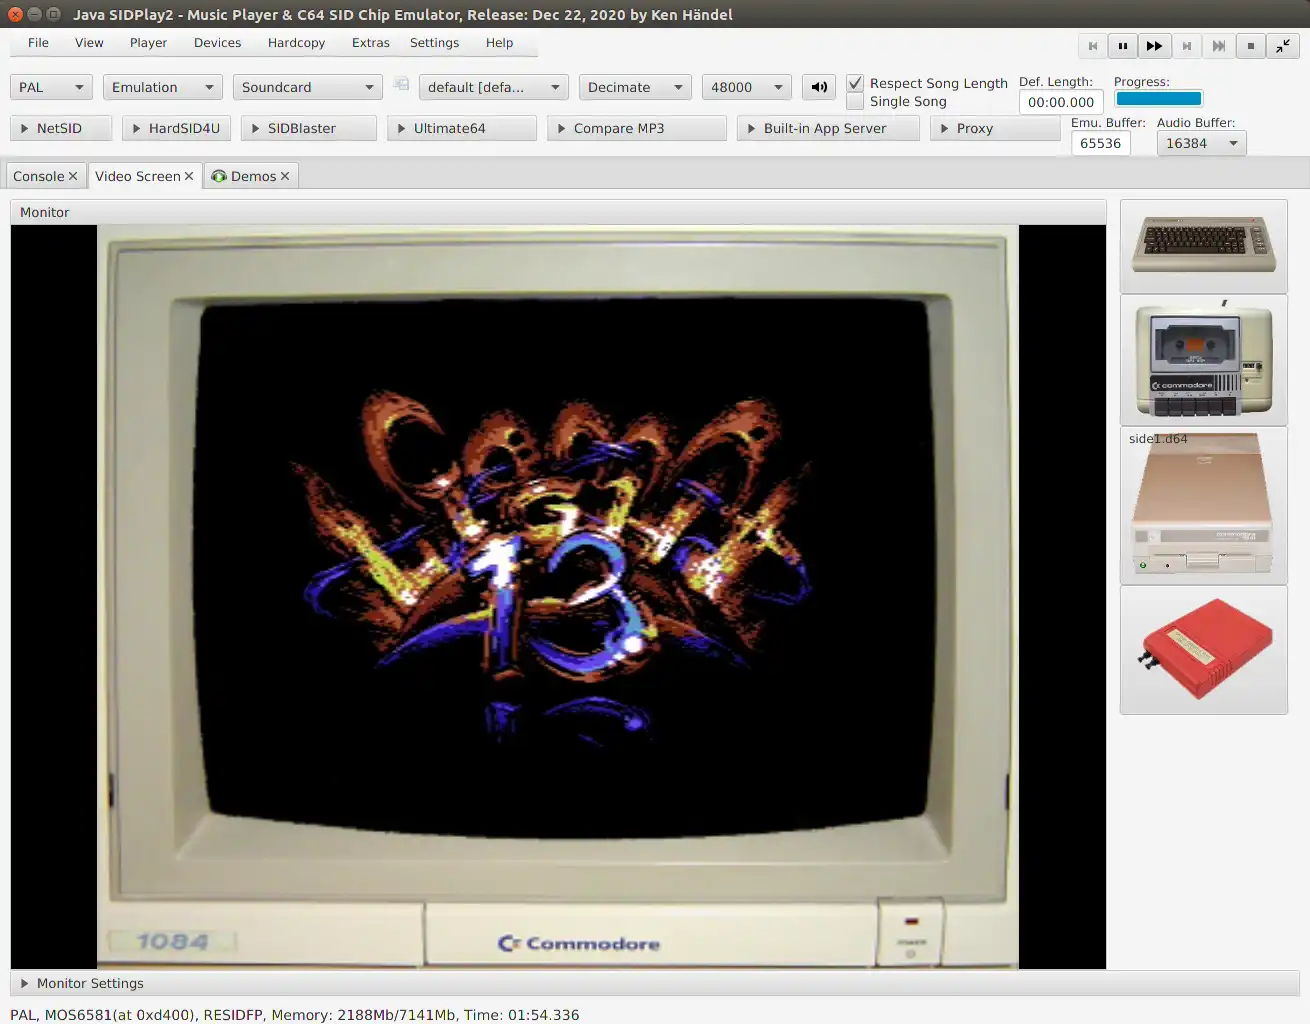Enable the Single Song checkbox
Image resolution: width=1310 pixels, height=1024 pixels.
(x=855, y=101)
